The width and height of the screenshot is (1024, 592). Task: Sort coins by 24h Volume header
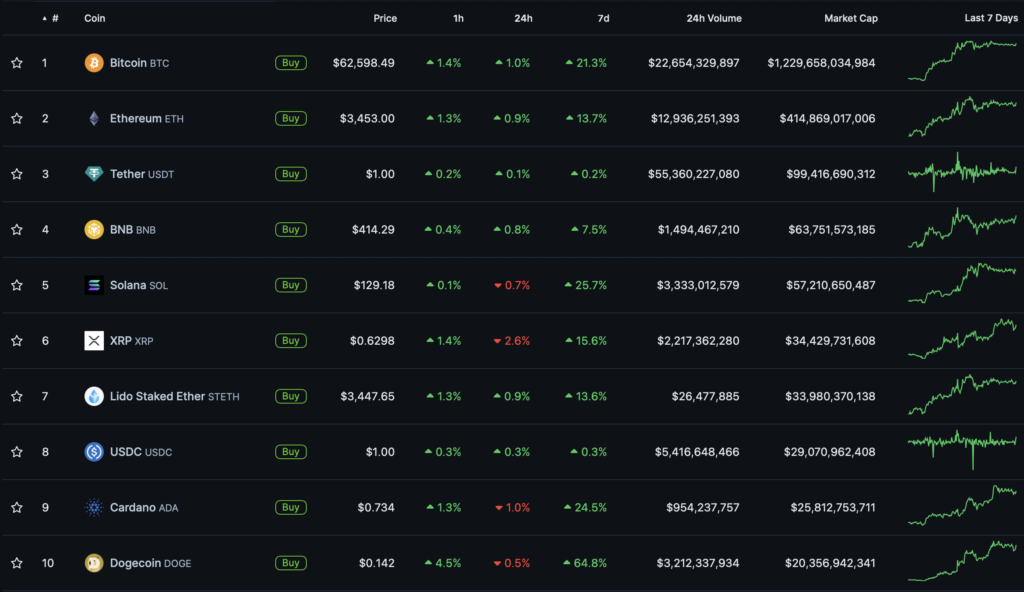714,18
